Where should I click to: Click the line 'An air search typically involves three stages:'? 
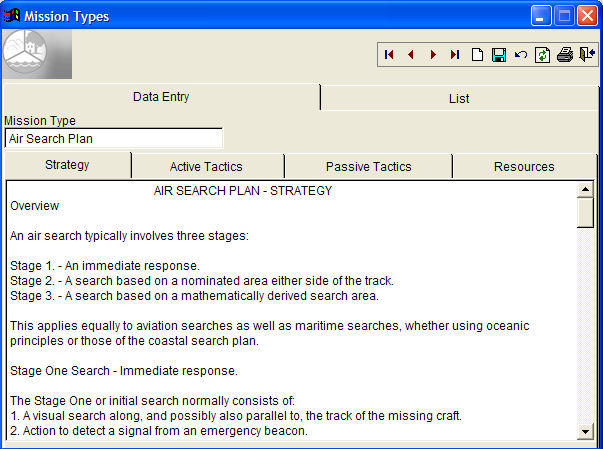pyautogui.click(x=130, y=236)
